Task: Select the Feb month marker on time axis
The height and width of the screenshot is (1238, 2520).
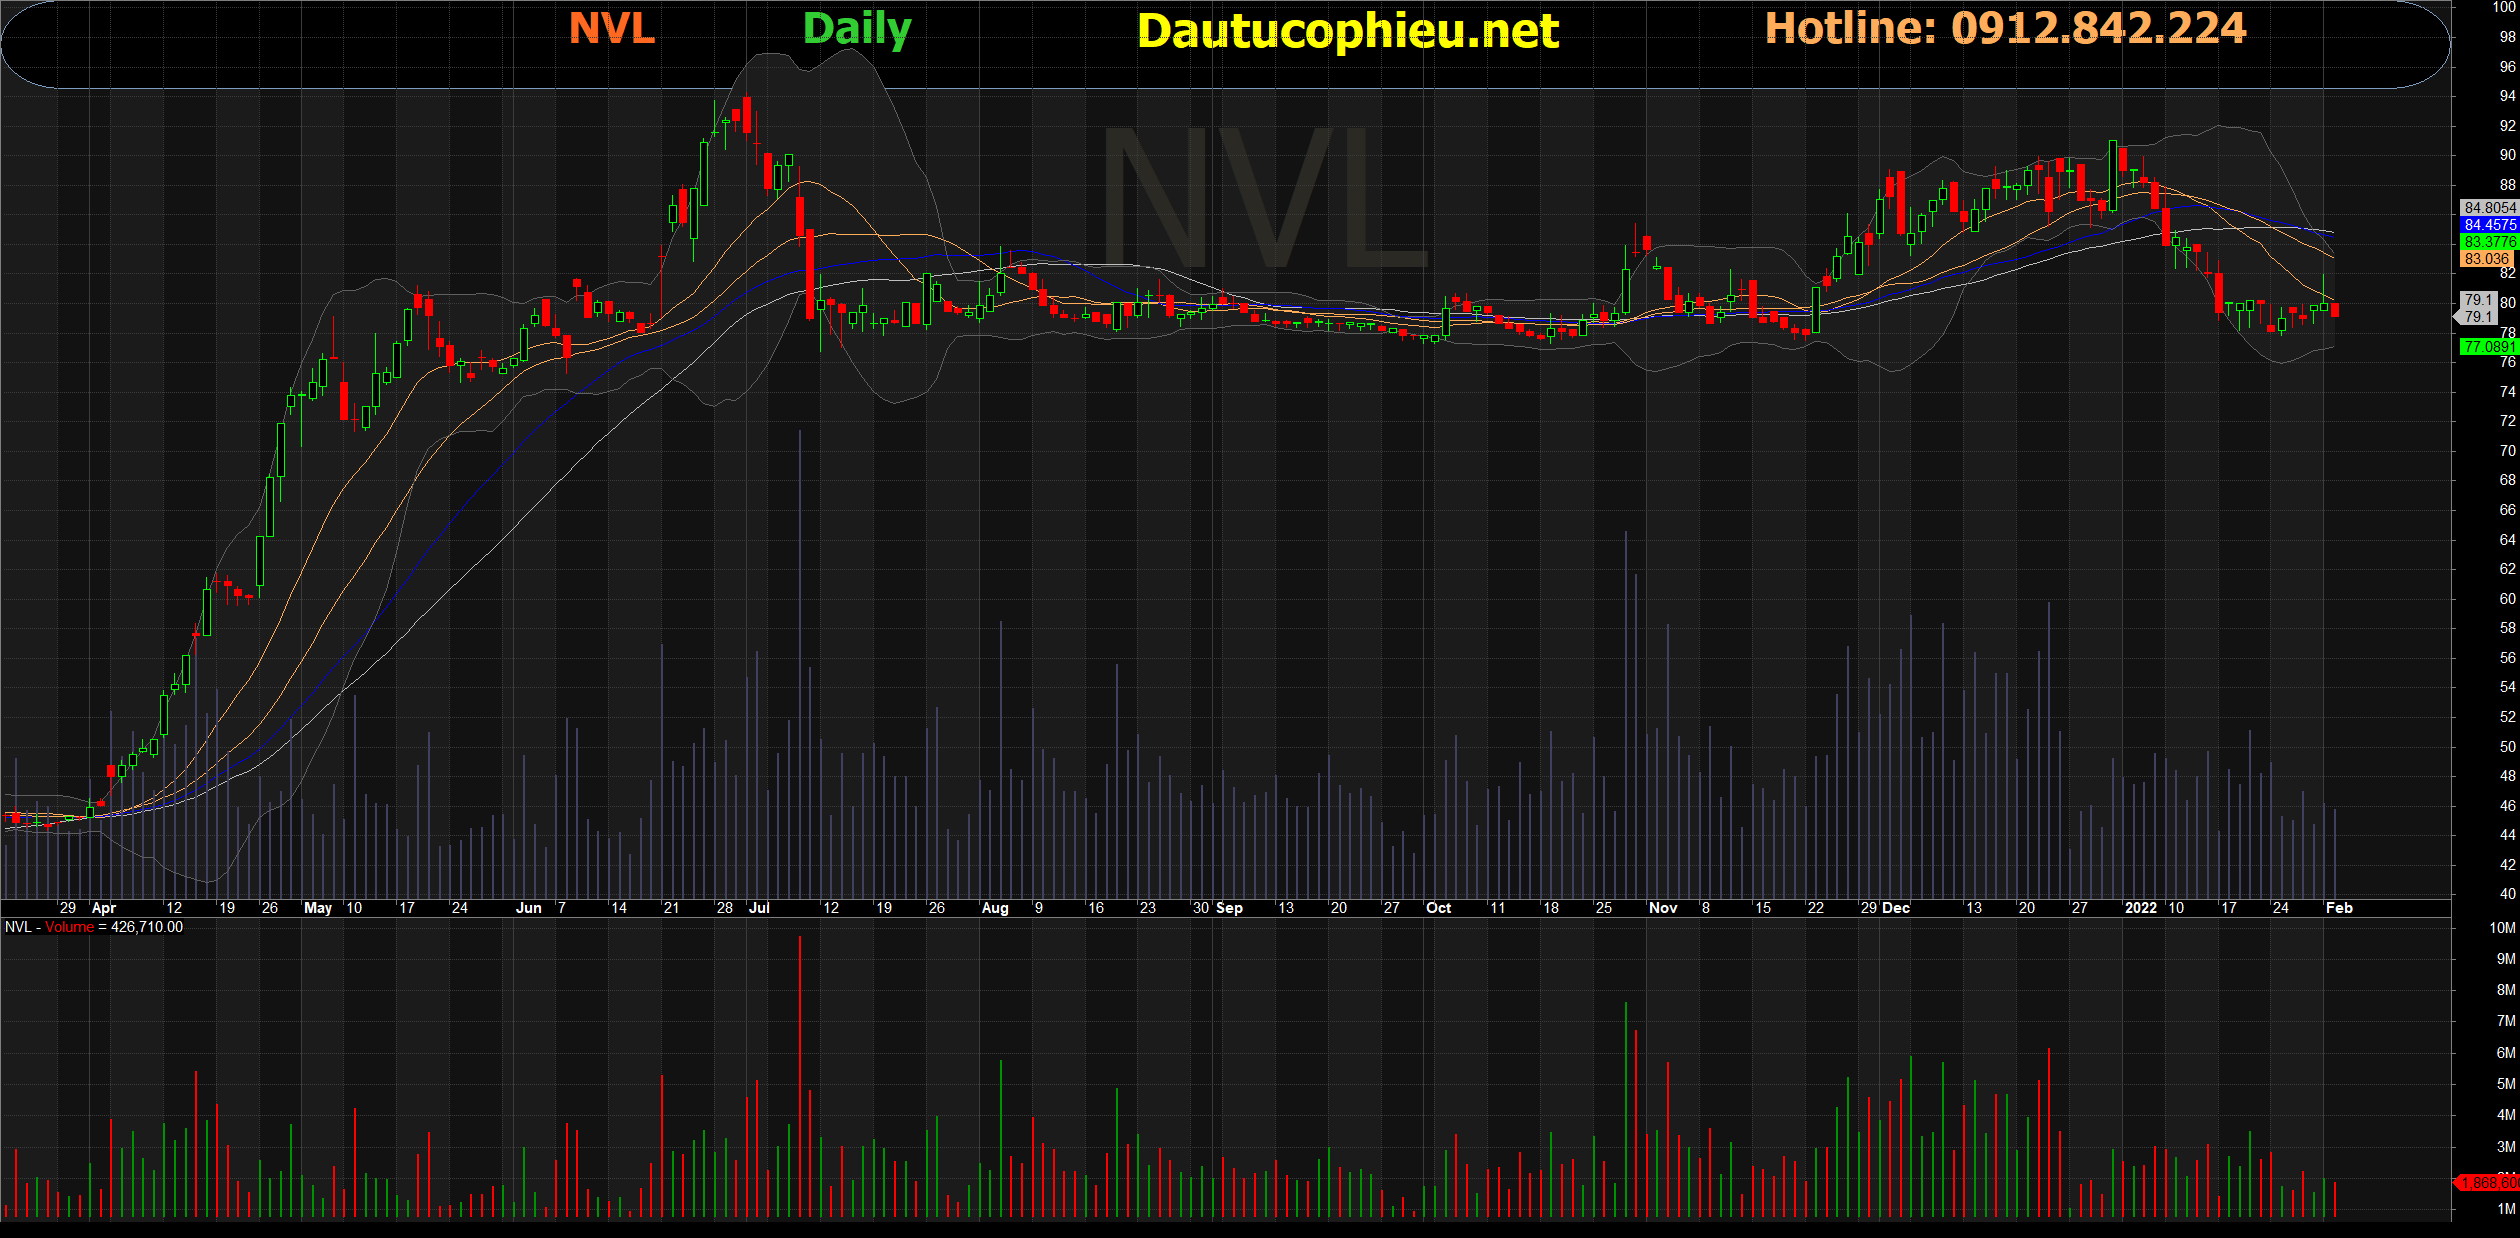Action: point(2339,908)
